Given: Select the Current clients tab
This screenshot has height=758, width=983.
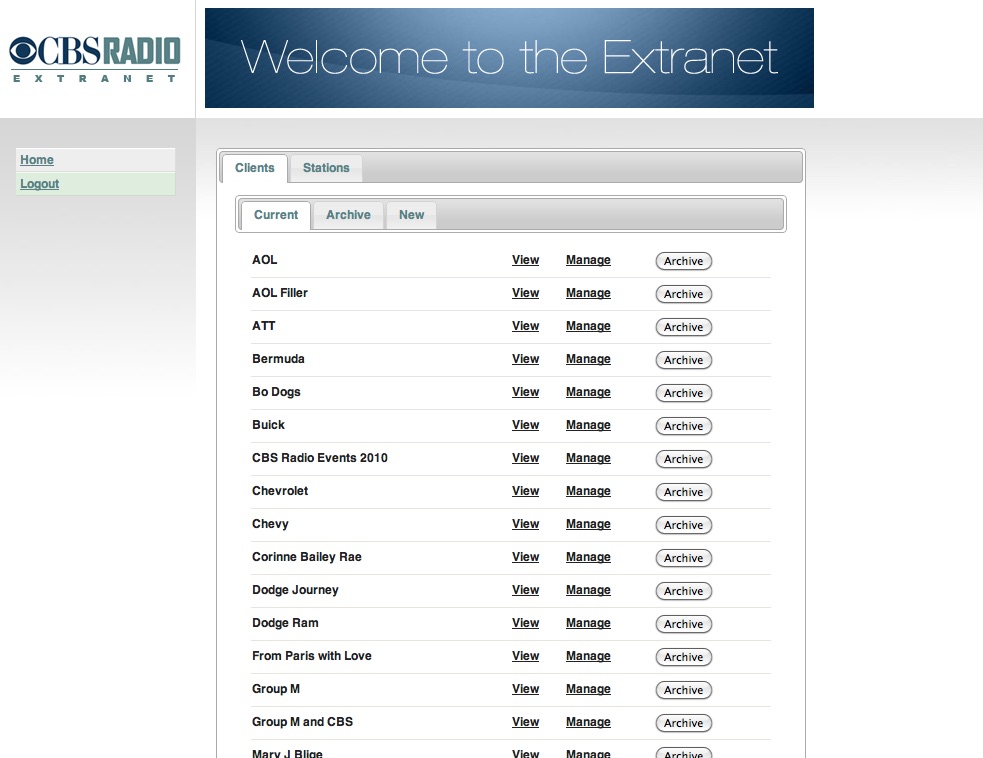Looking at the screenshot, I should (x=275, y=215).
